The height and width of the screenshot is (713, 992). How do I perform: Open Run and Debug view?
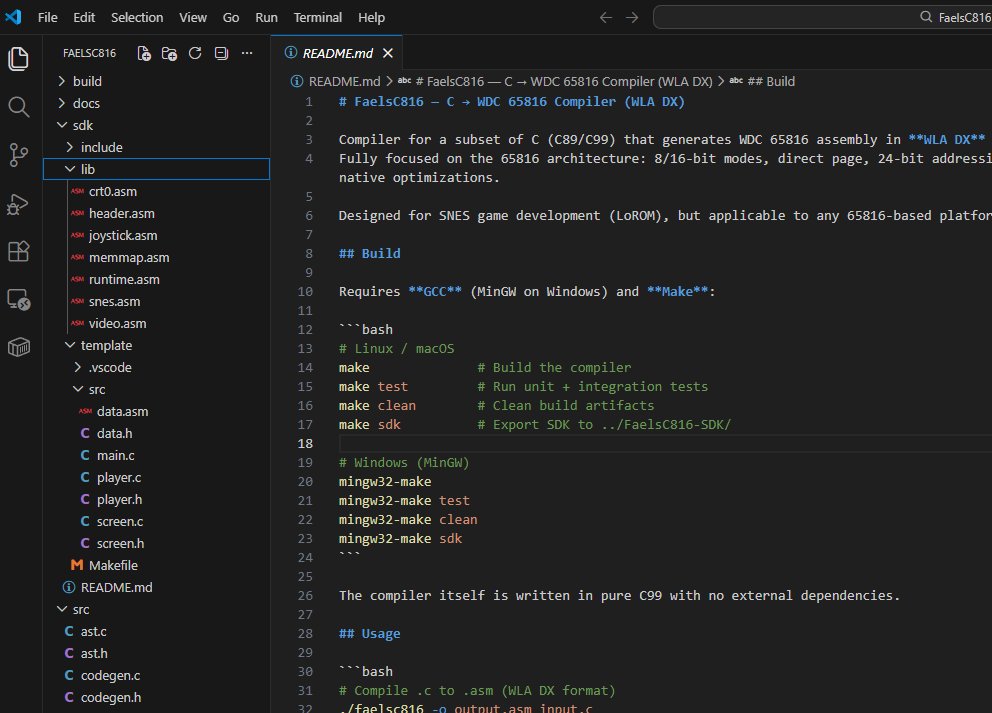tap(18, 204)
